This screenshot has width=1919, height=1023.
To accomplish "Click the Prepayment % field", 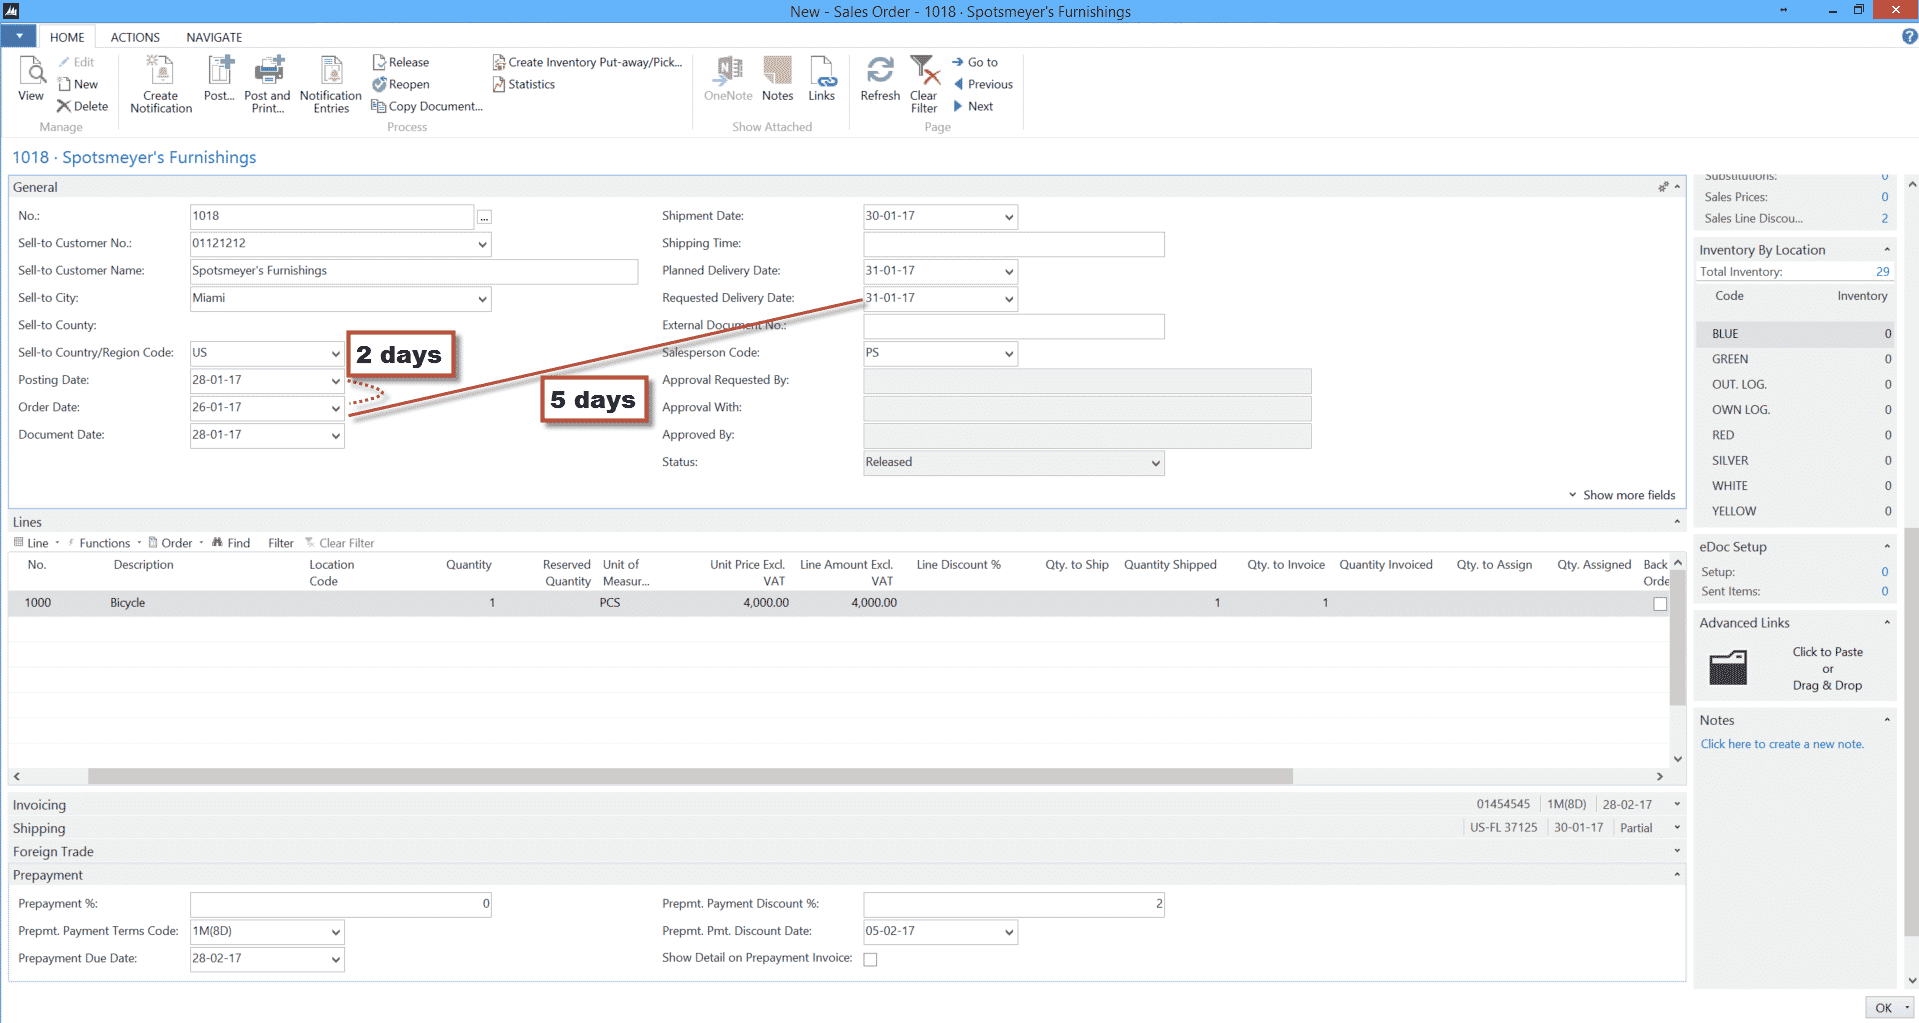I will (x=340, y=904).
